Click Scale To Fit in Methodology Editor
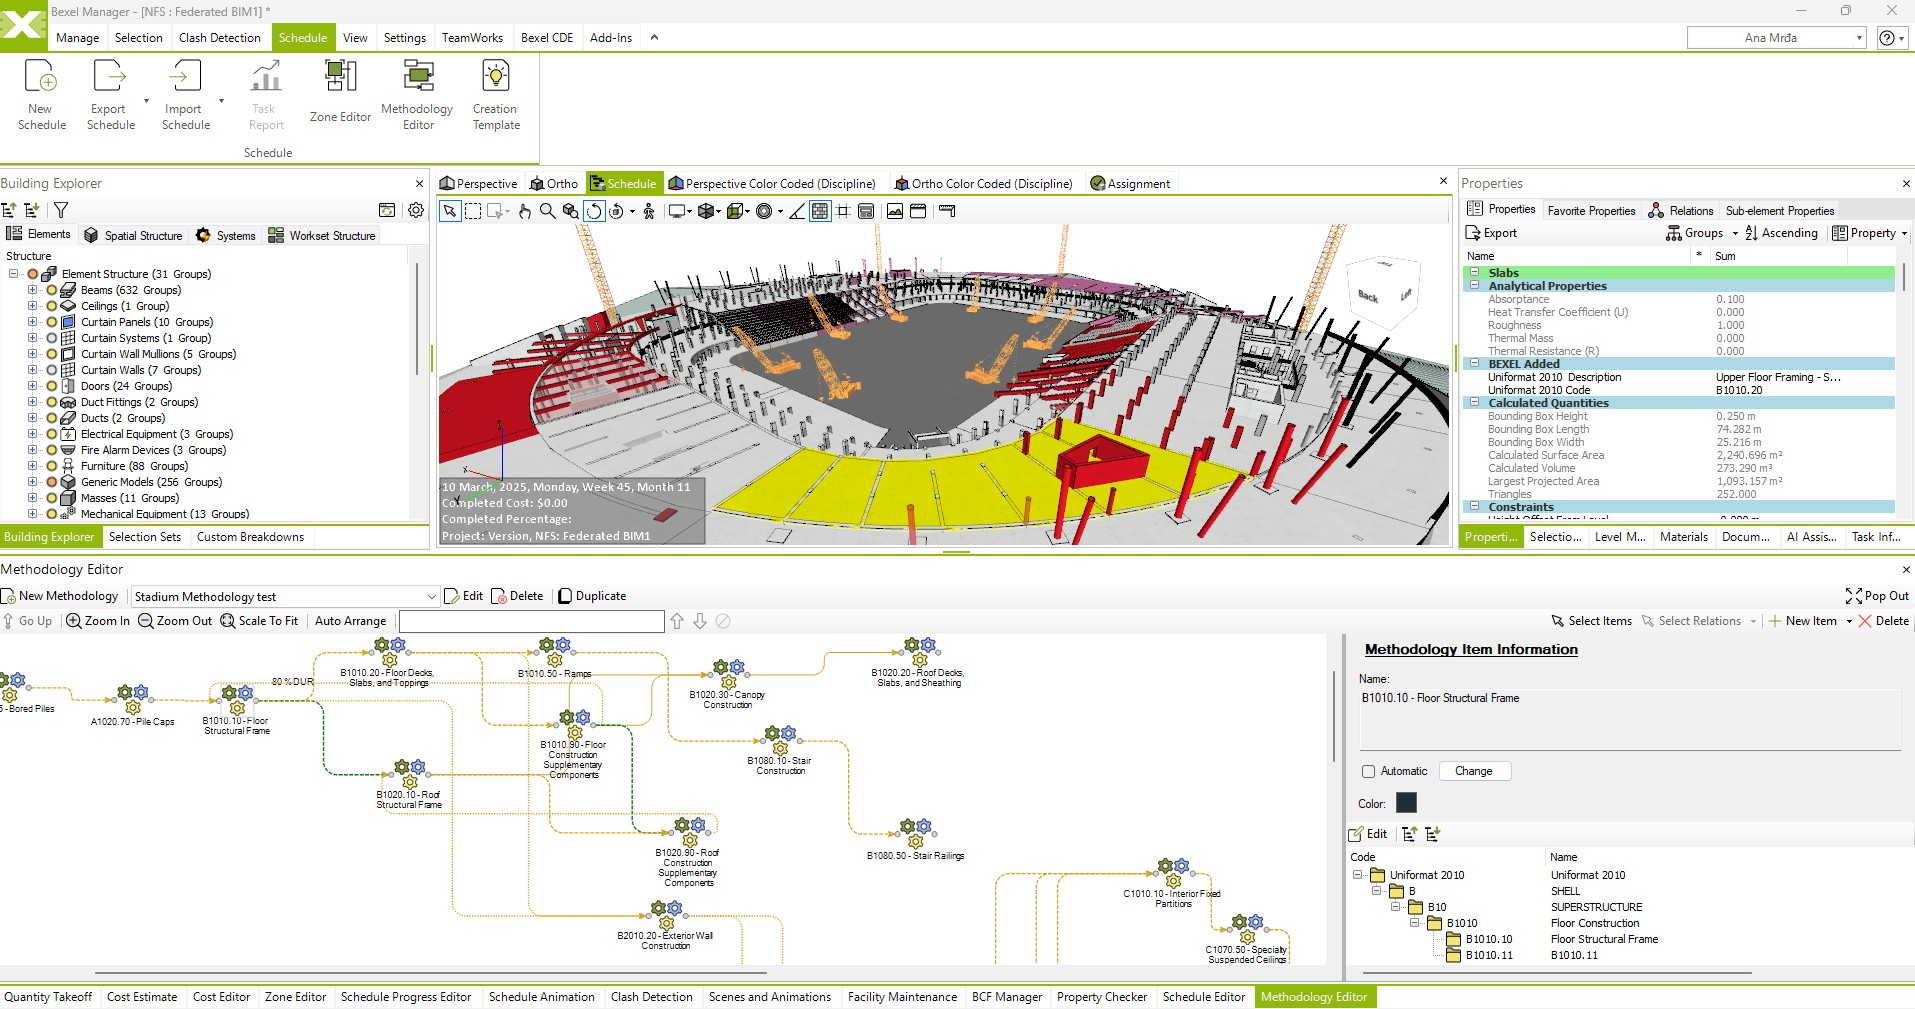This screenshot has width=1915, height=1009. click(x=259, y=621)
